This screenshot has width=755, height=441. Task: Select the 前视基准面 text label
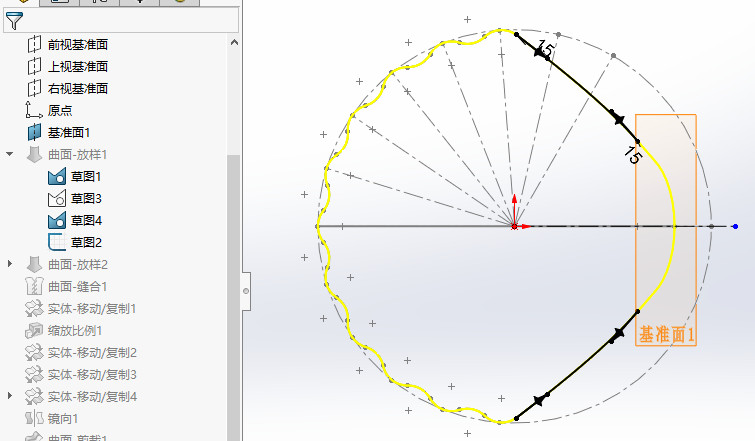(x=78, y=44)
